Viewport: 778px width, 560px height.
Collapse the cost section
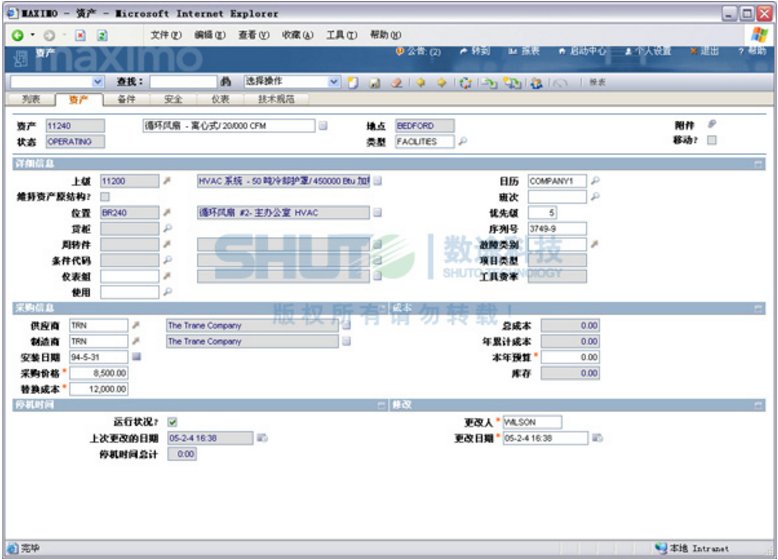[x=758, y=309]
